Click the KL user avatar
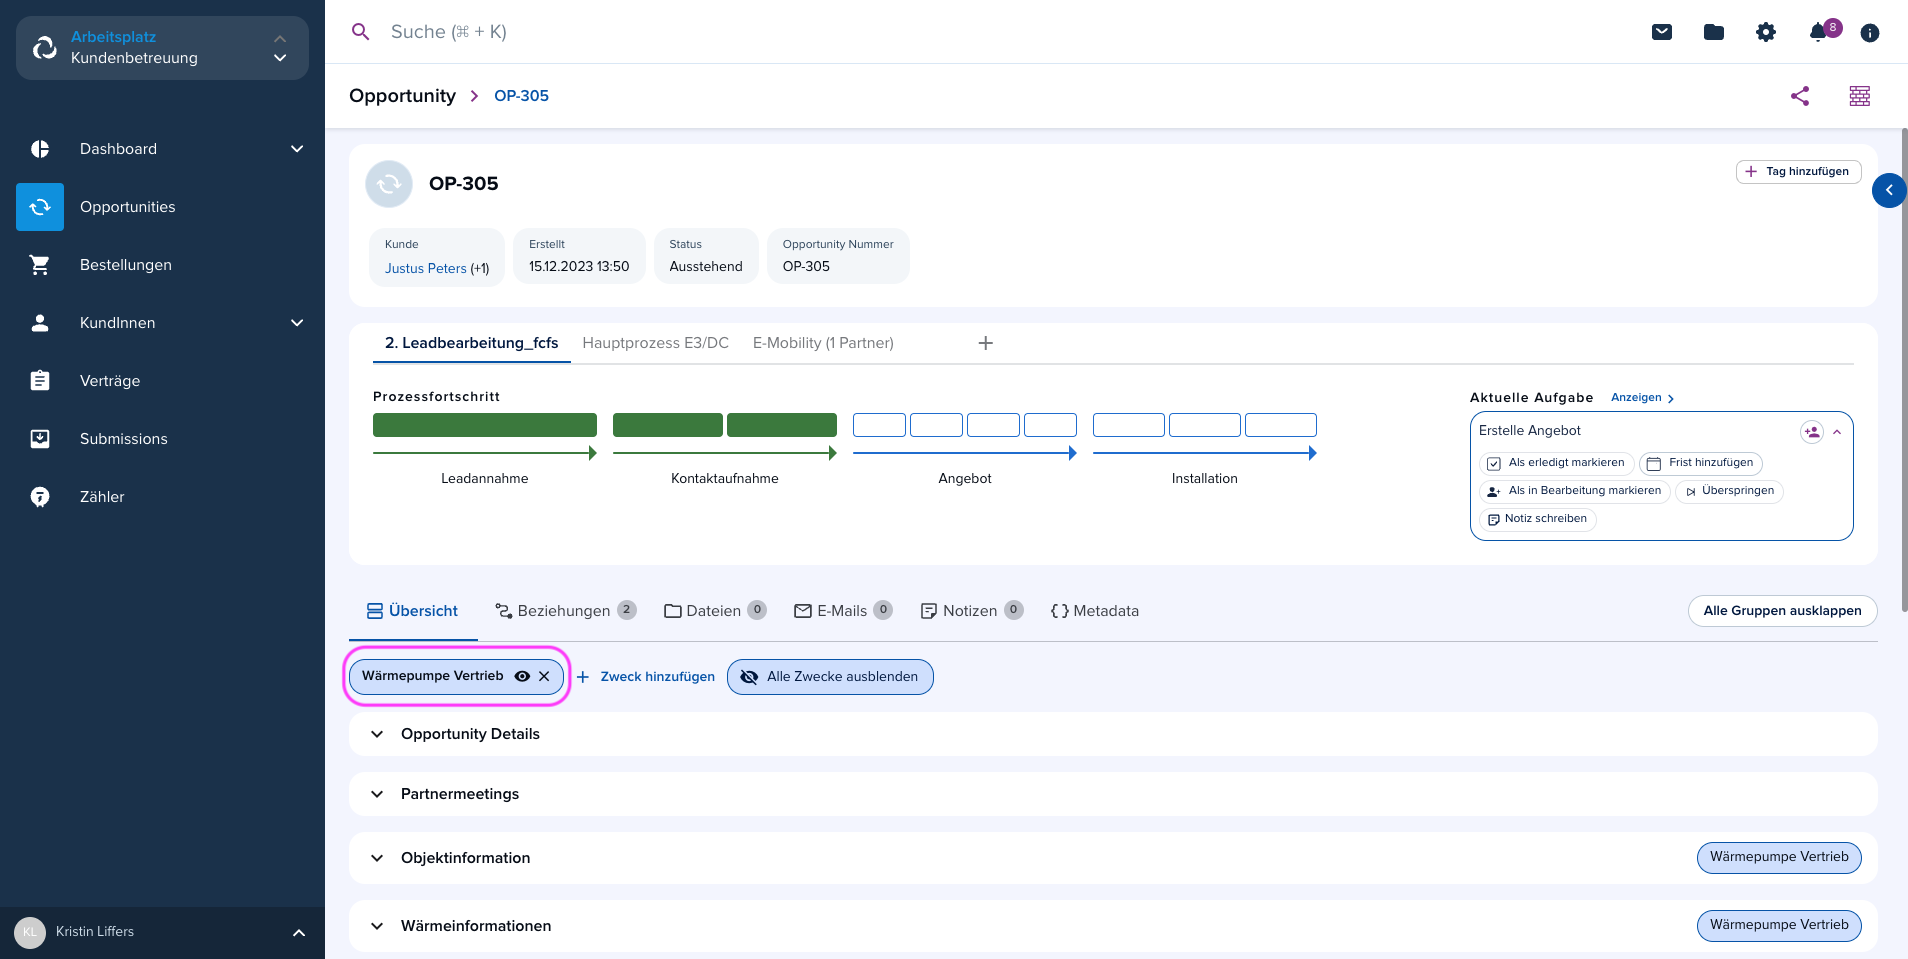Viewport: 1908px width, 959px height. point(30,932)
